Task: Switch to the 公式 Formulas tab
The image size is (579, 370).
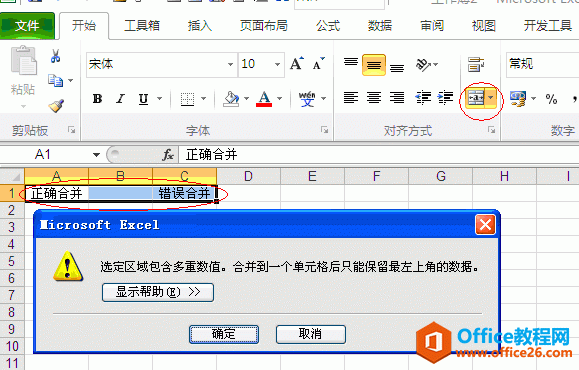Action: click(328, 25)
